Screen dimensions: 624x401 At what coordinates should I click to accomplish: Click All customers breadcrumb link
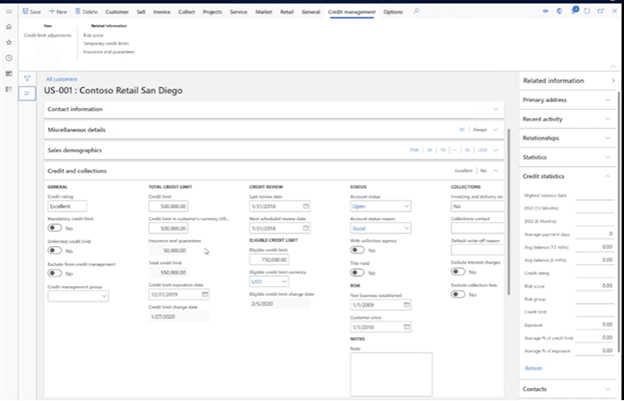tap(62, 79)
